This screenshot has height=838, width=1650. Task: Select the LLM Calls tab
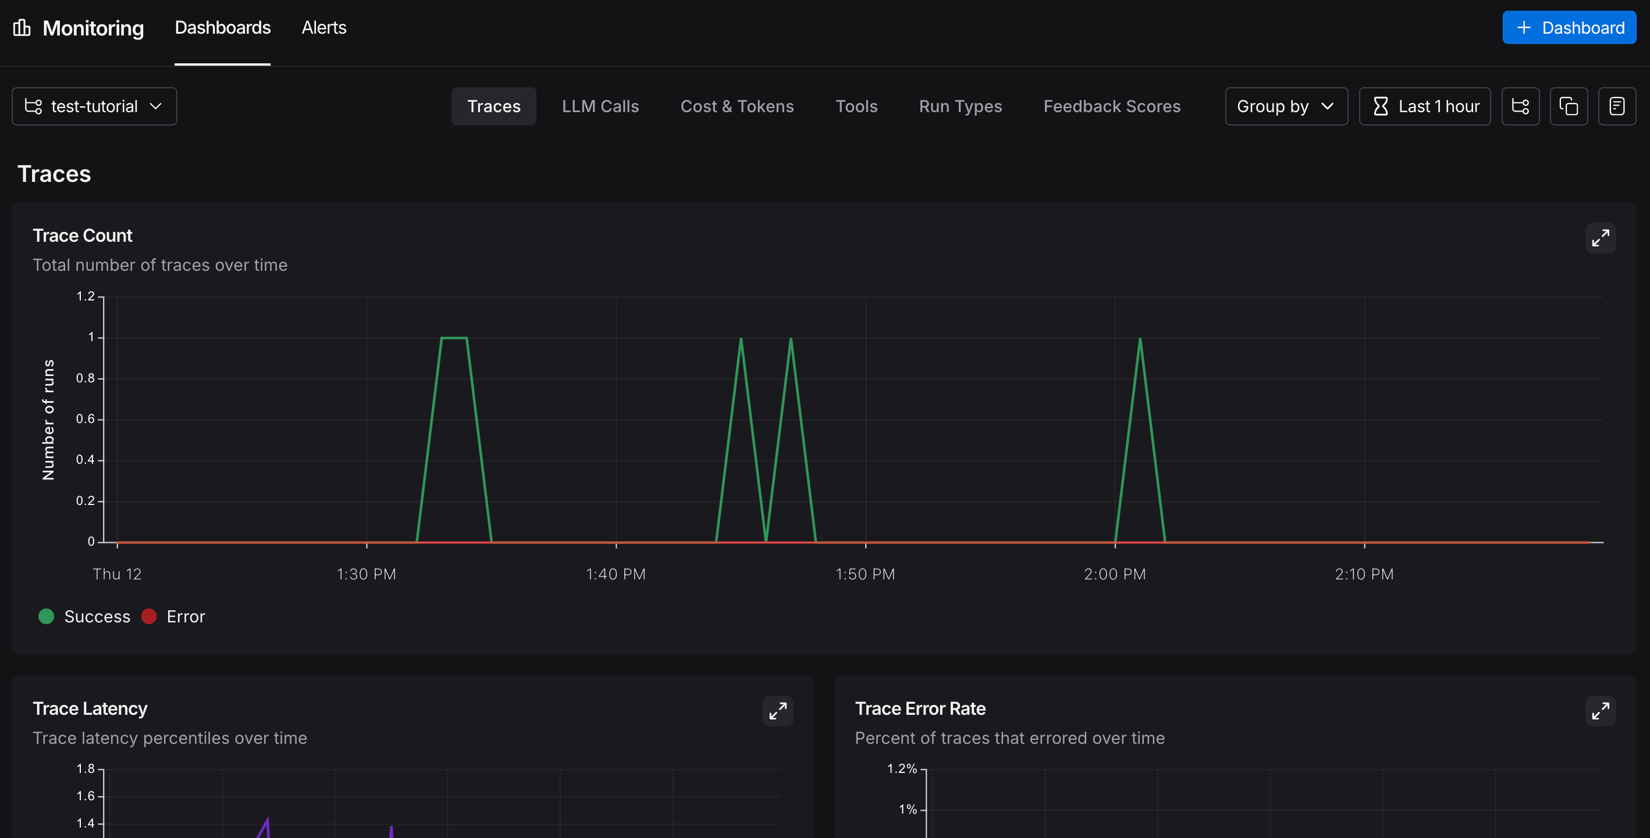(600, 106)
